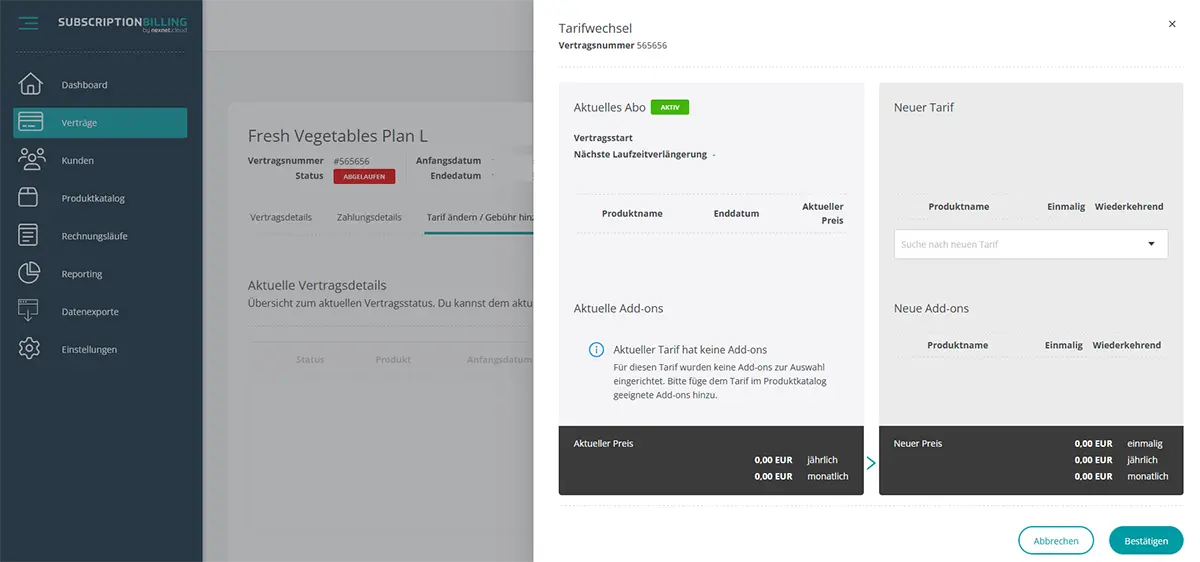1200x562 pixels.
Task: Click the hamburger menu icon
Action: coord(28,23)
